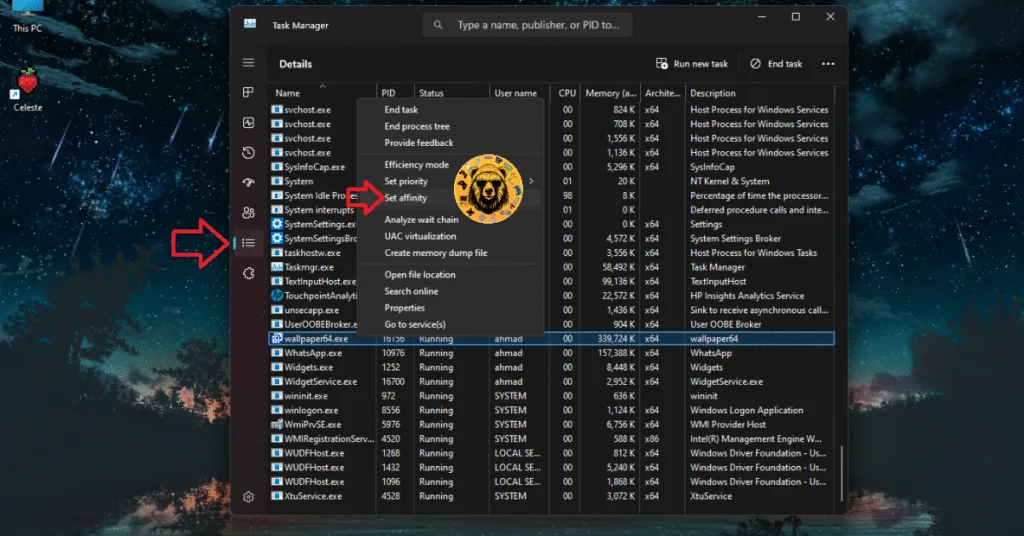Select the Celeste desktop shortcut

pyautogui.click(x=27, y=90)
